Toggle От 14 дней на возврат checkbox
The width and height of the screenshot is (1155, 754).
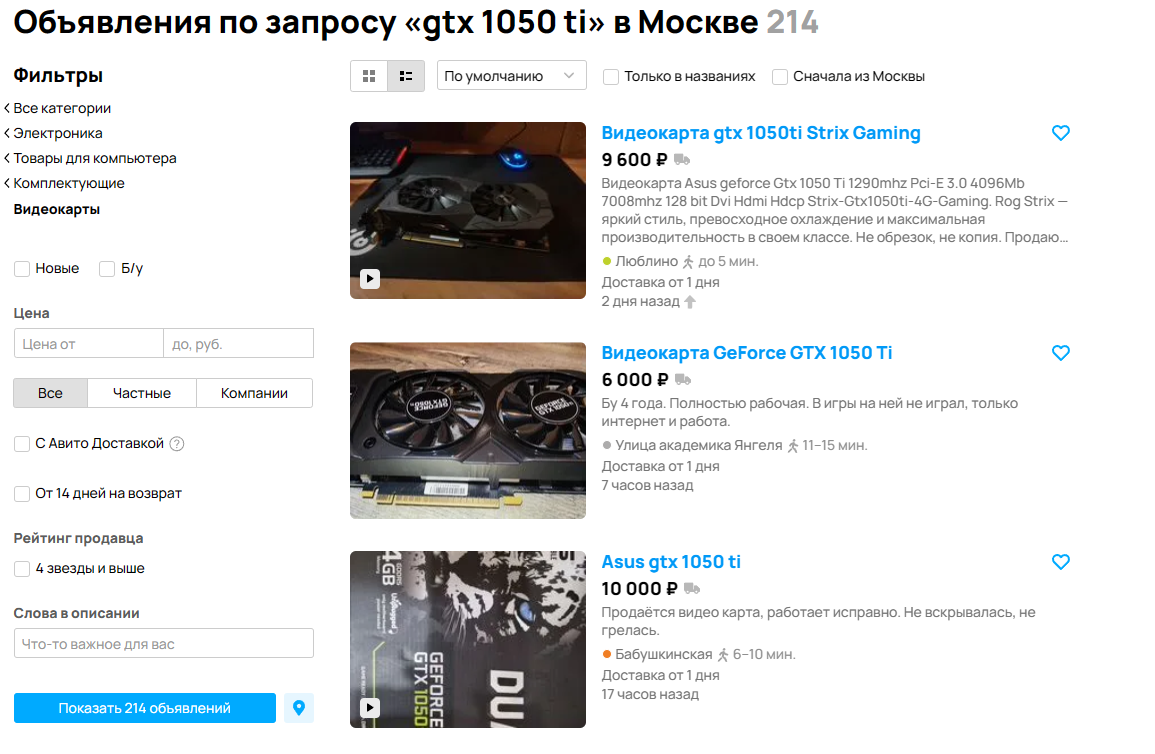coord(22,493)
